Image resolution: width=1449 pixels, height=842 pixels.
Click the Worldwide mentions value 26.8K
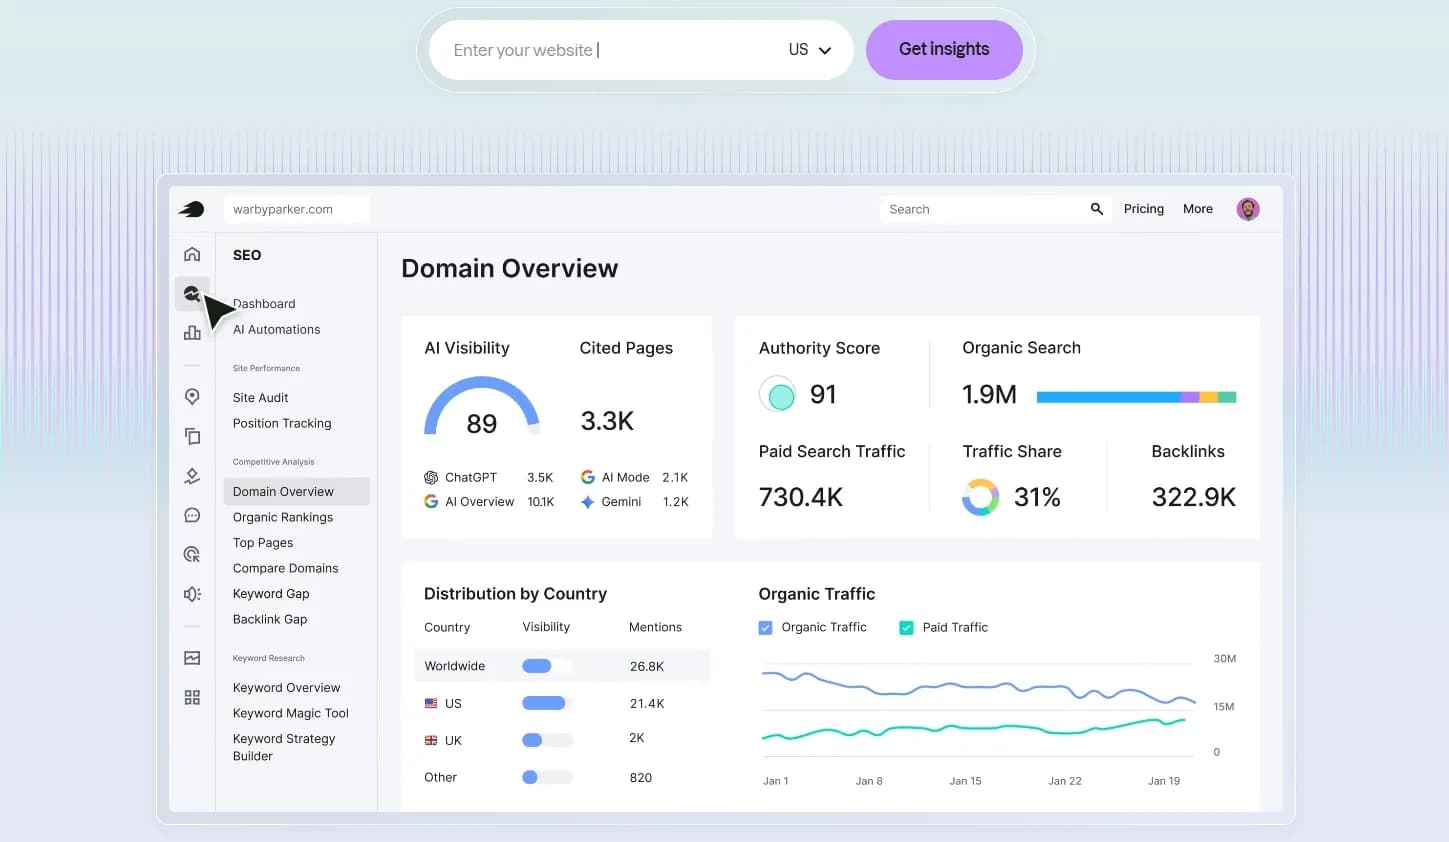click(647, 666)
